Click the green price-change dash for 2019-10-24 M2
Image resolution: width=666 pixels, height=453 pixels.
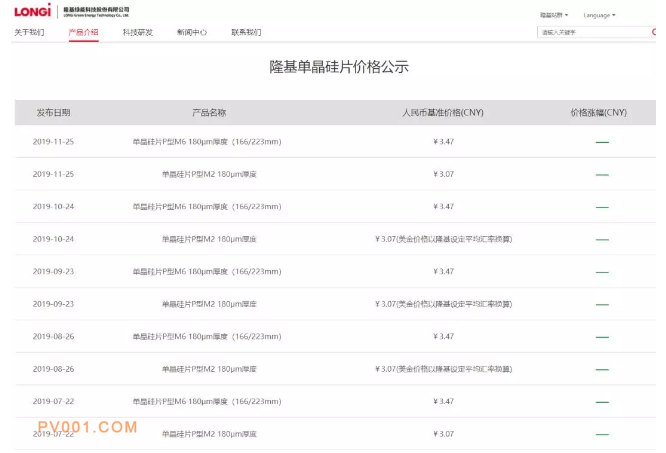[x=602, y=239]
